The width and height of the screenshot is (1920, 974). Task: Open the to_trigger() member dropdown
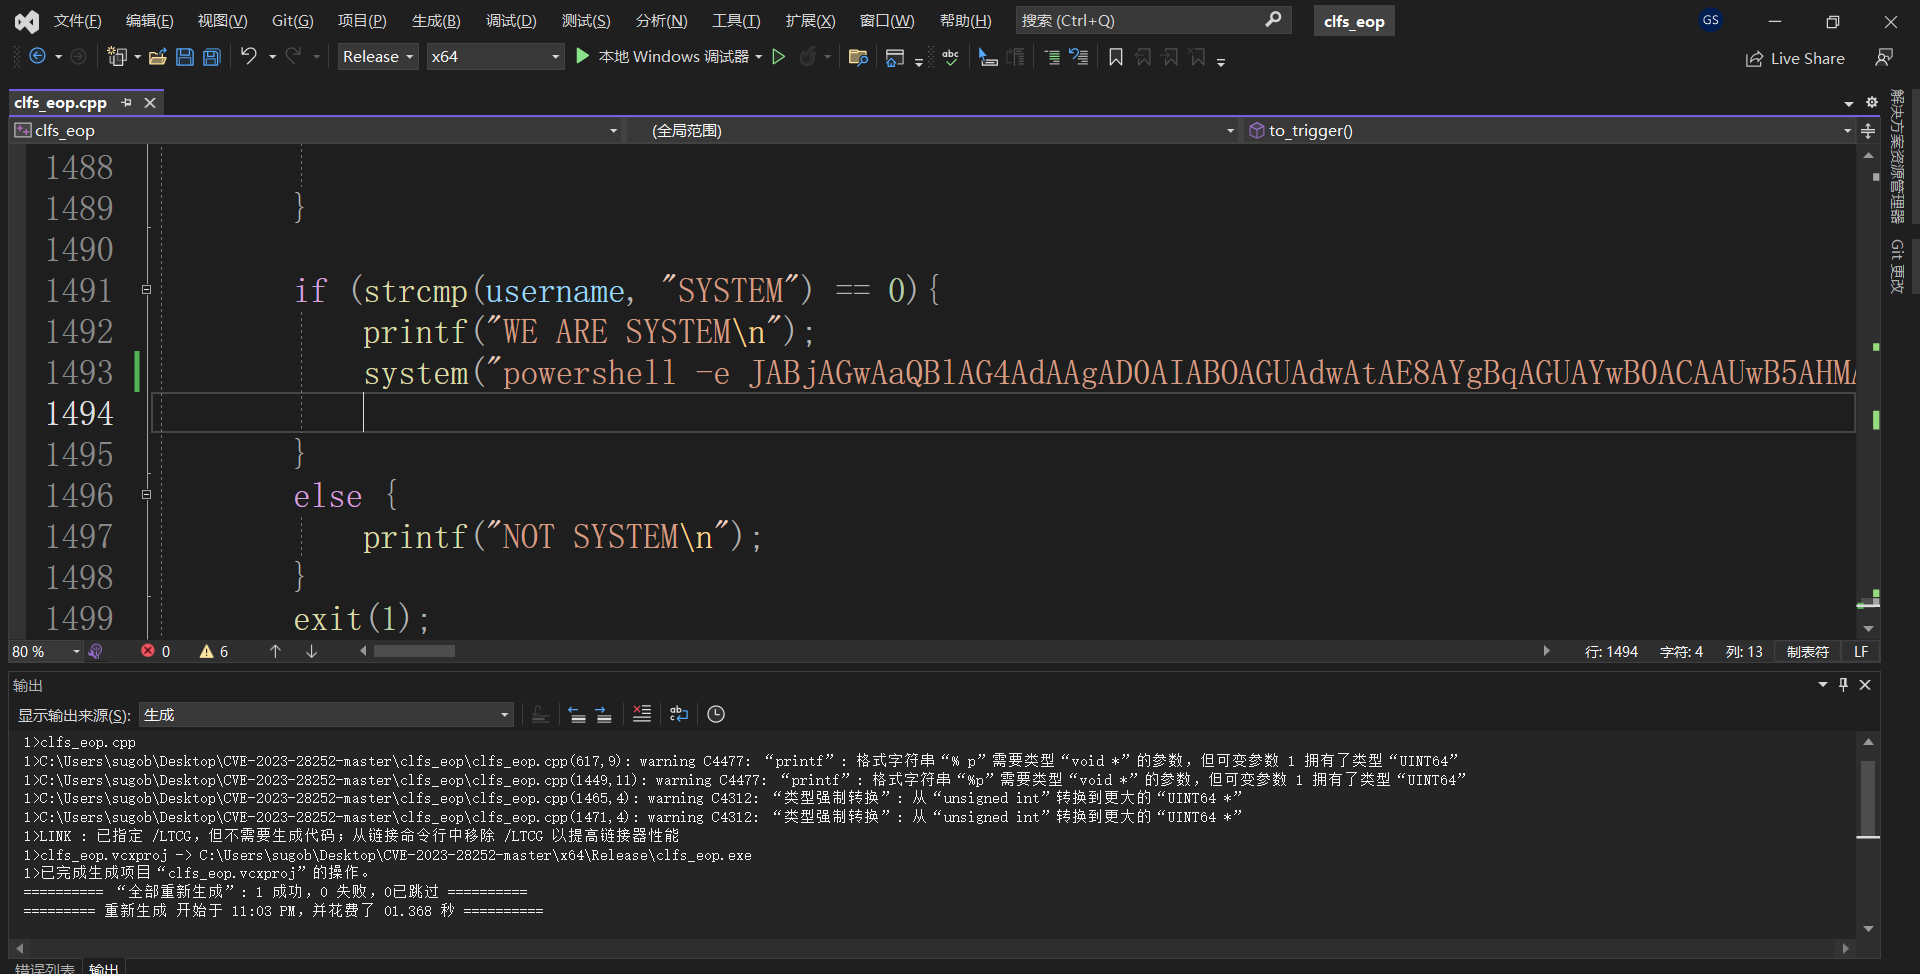tap(1550, 131)
